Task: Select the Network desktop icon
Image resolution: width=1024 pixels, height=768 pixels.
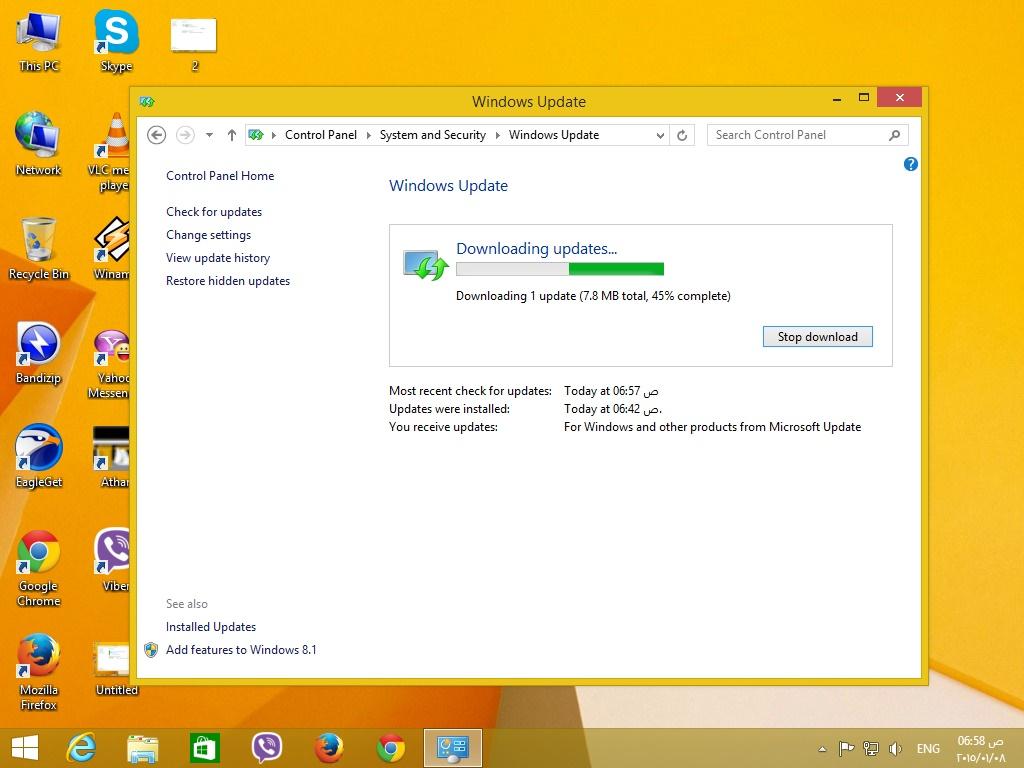Action: coord(39,144)
